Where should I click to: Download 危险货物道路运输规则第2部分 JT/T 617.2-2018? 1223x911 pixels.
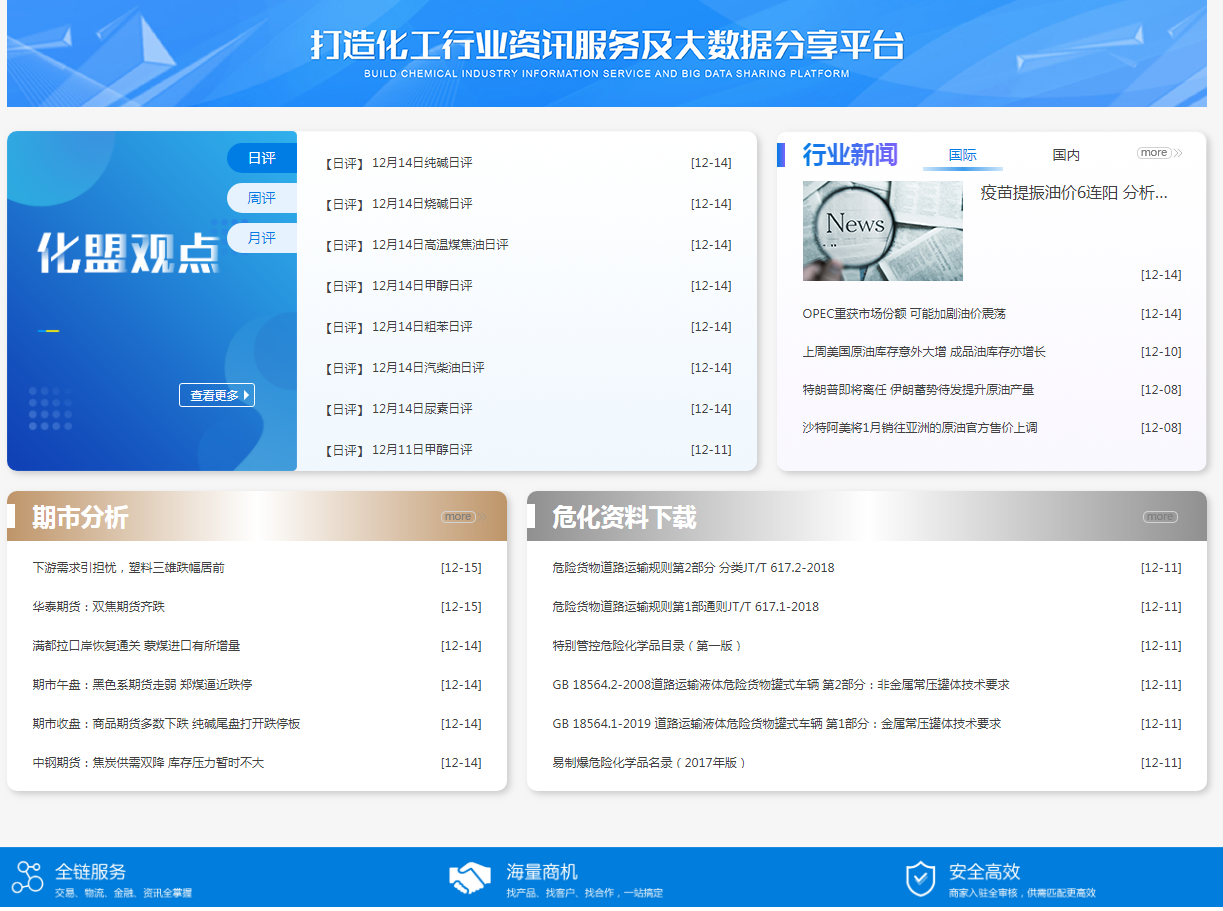click(693, 568)
